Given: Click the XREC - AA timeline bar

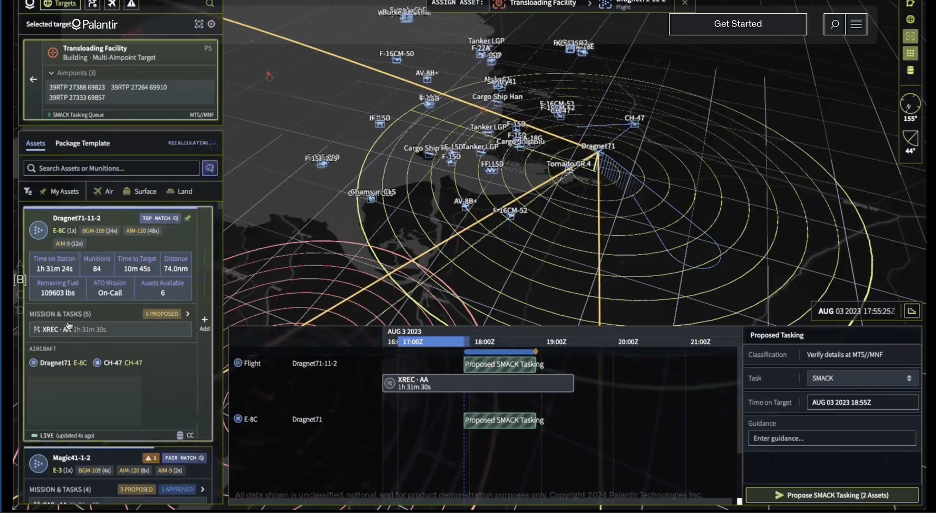Looking at the screenshot, I should pyautogui.click(x=478, y=383).
